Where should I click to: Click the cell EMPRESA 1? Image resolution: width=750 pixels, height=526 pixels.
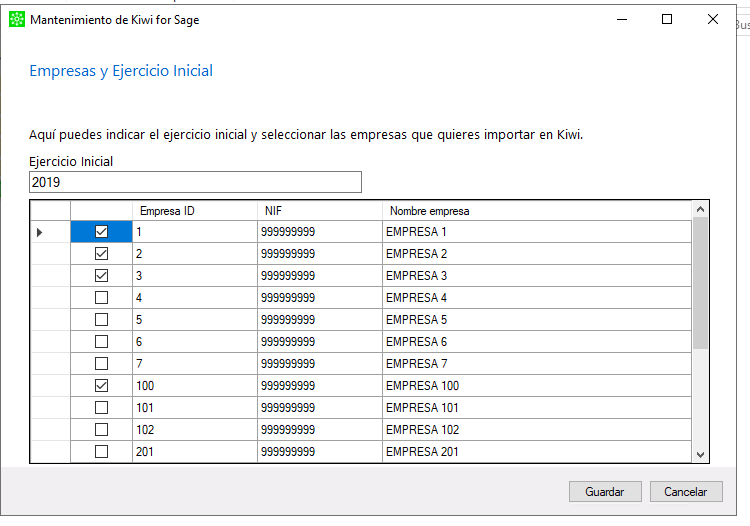click(x=537, y=232)
